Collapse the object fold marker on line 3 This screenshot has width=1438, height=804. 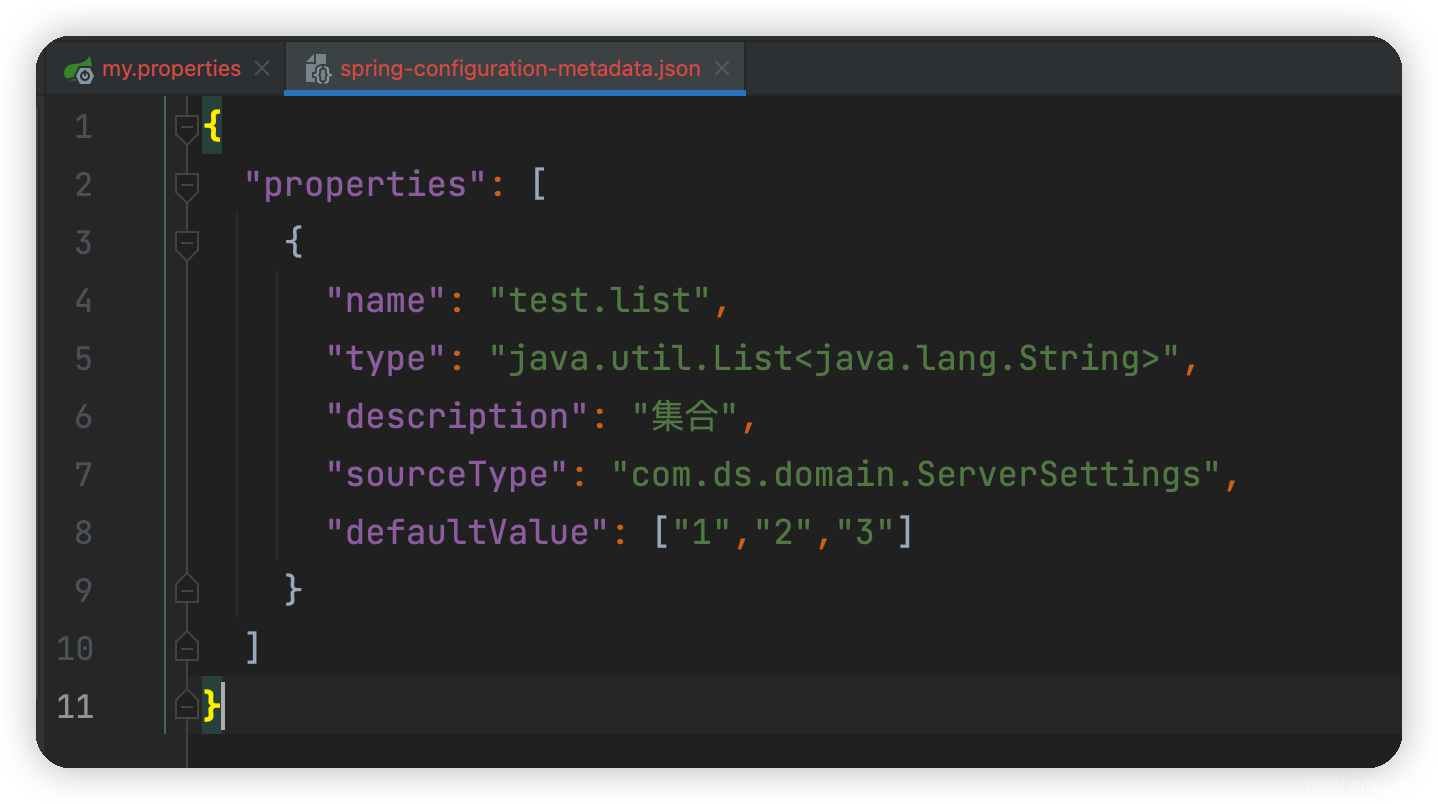coord(187,243)
